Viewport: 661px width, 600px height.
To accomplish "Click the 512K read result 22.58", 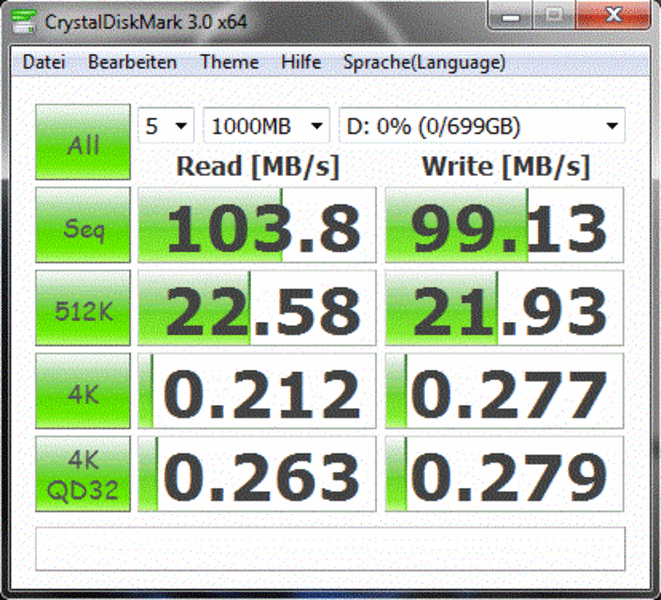I will pos(257,308).
